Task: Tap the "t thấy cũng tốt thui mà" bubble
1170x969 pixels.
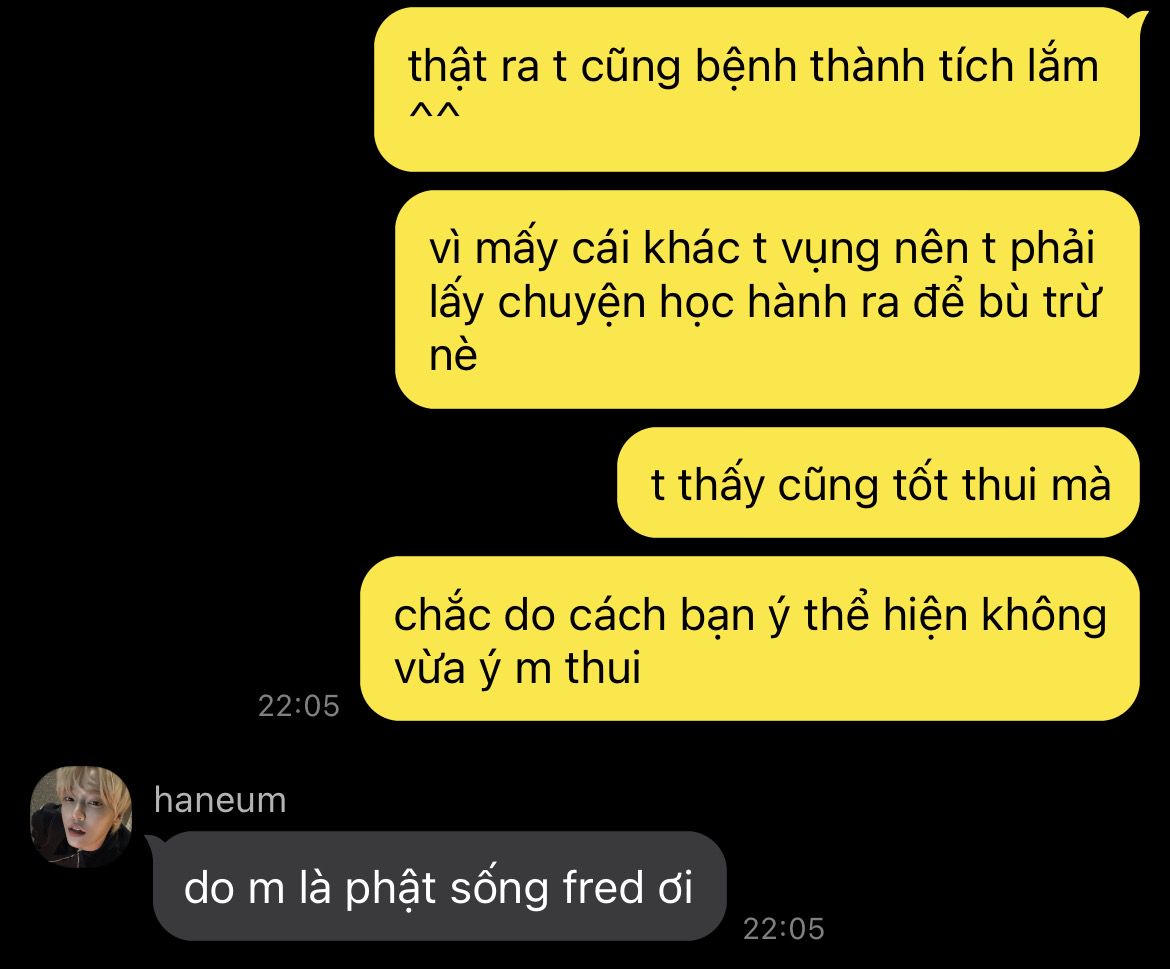Action: [878, 483]
